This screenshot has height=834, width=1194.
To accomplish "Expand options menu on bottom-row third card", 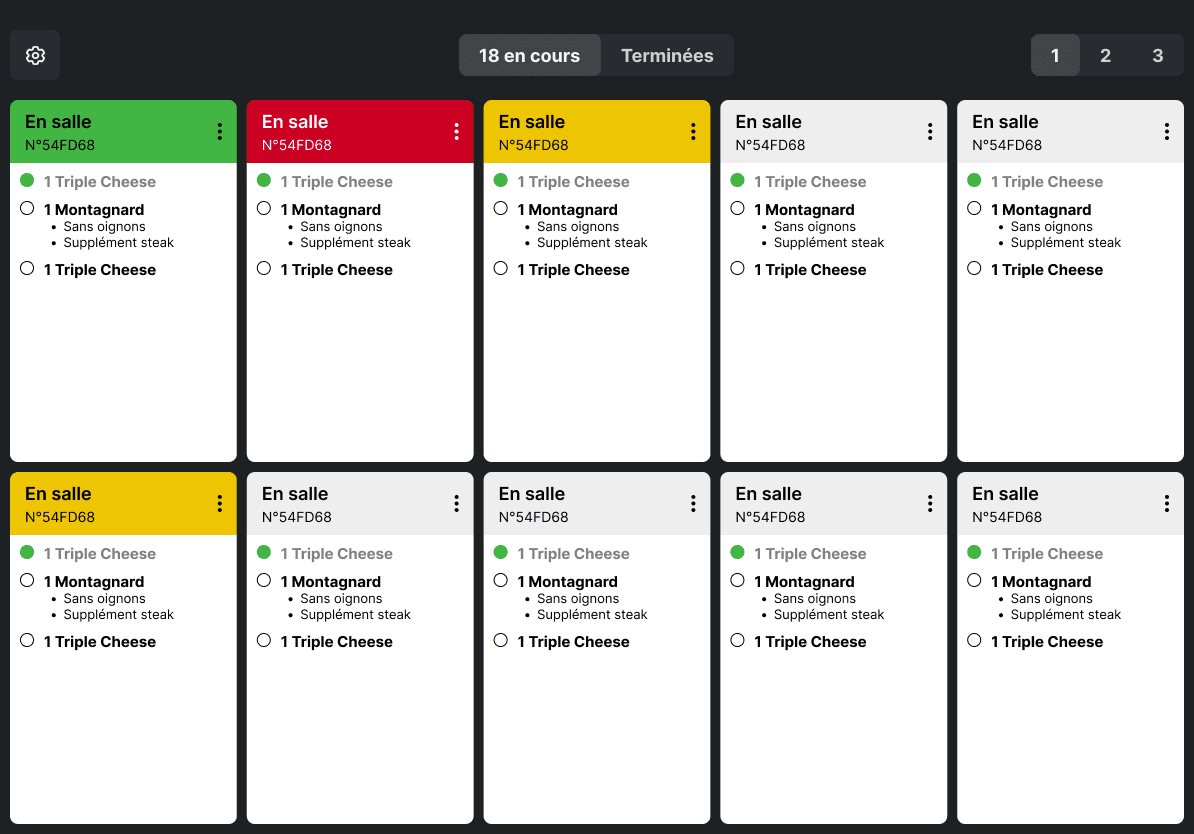I will point(693,503).
